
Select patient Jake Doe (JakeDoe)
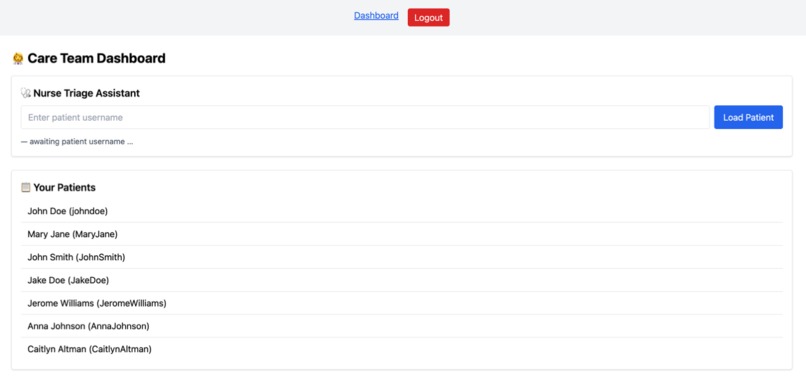click(x=401, y=280)
